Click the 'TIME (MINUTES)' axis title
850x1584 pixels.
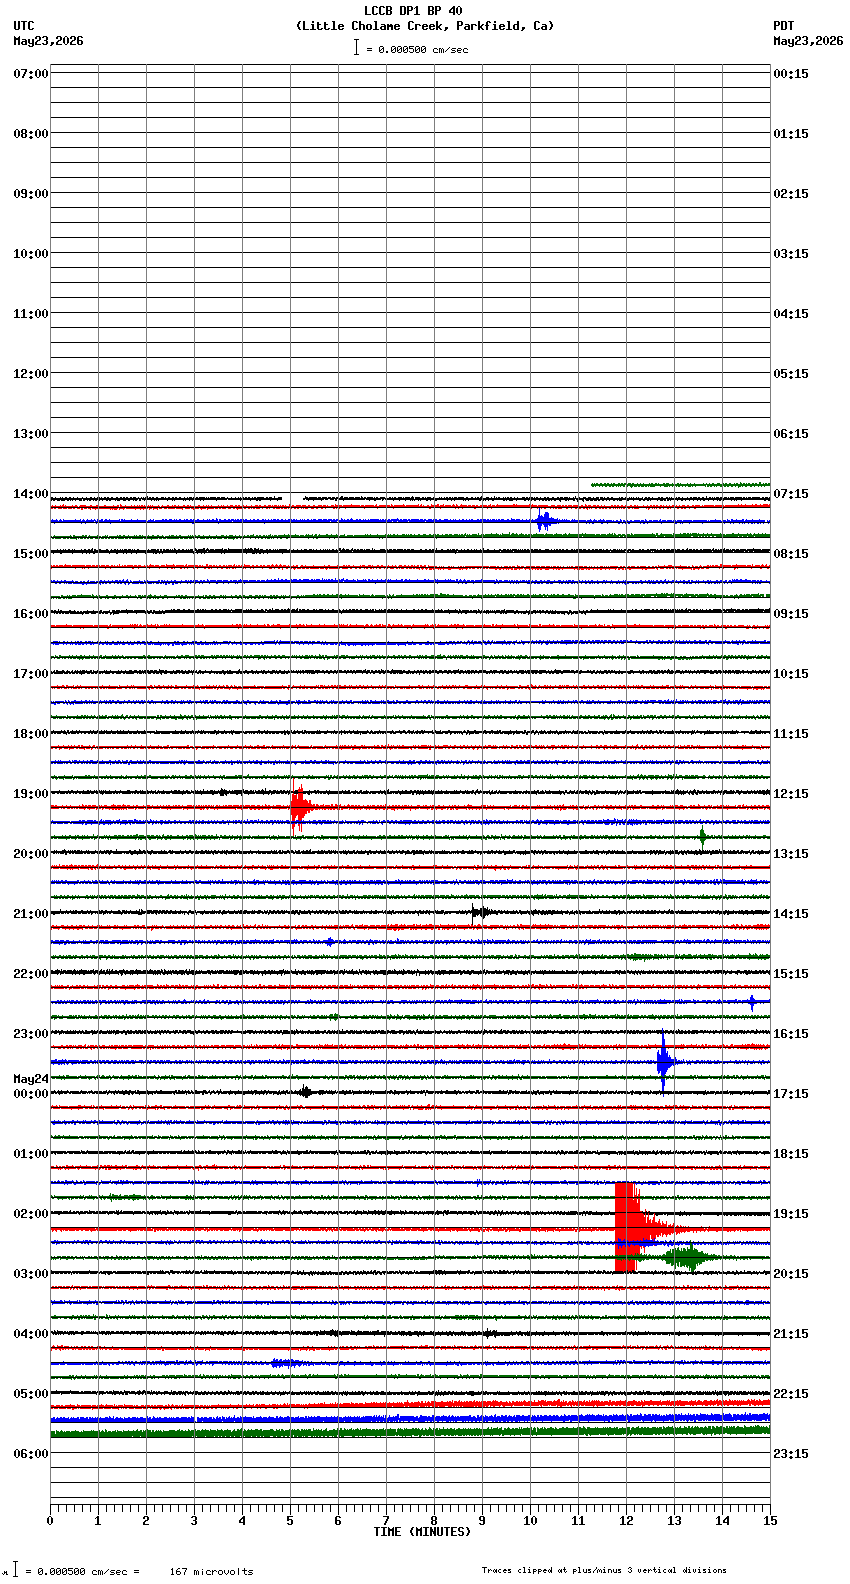pos(422,1532)
